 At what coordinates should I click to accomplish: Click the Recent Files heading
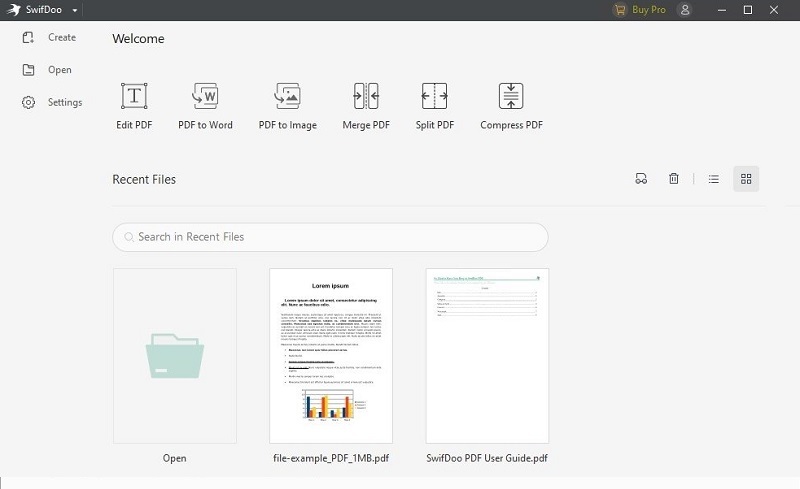[144, 180]
